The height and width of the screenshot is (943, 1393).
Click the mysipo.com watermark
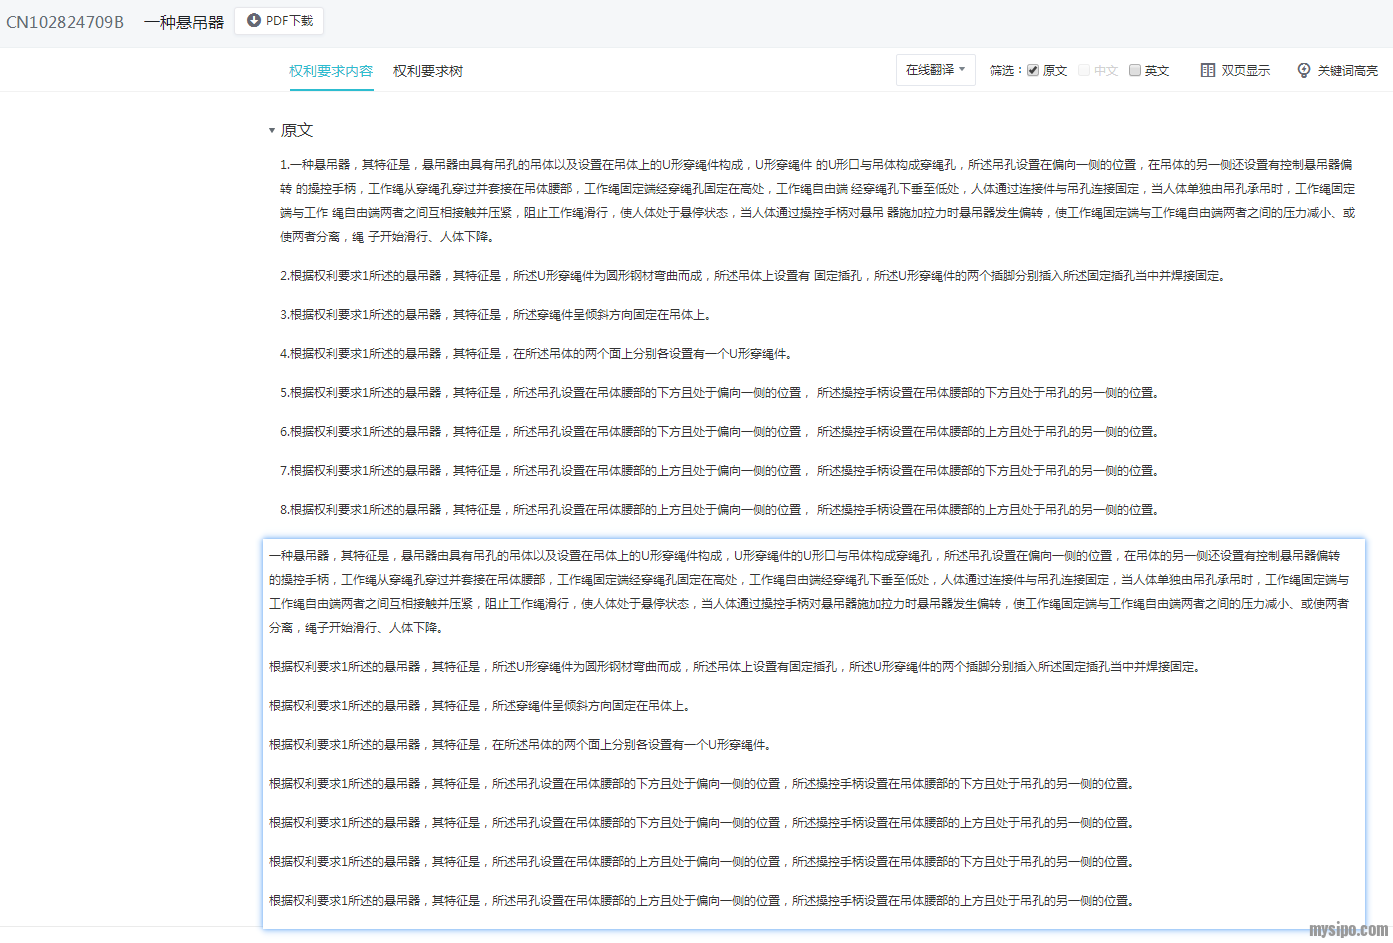pyautogui.click(x=1348, y=930)
